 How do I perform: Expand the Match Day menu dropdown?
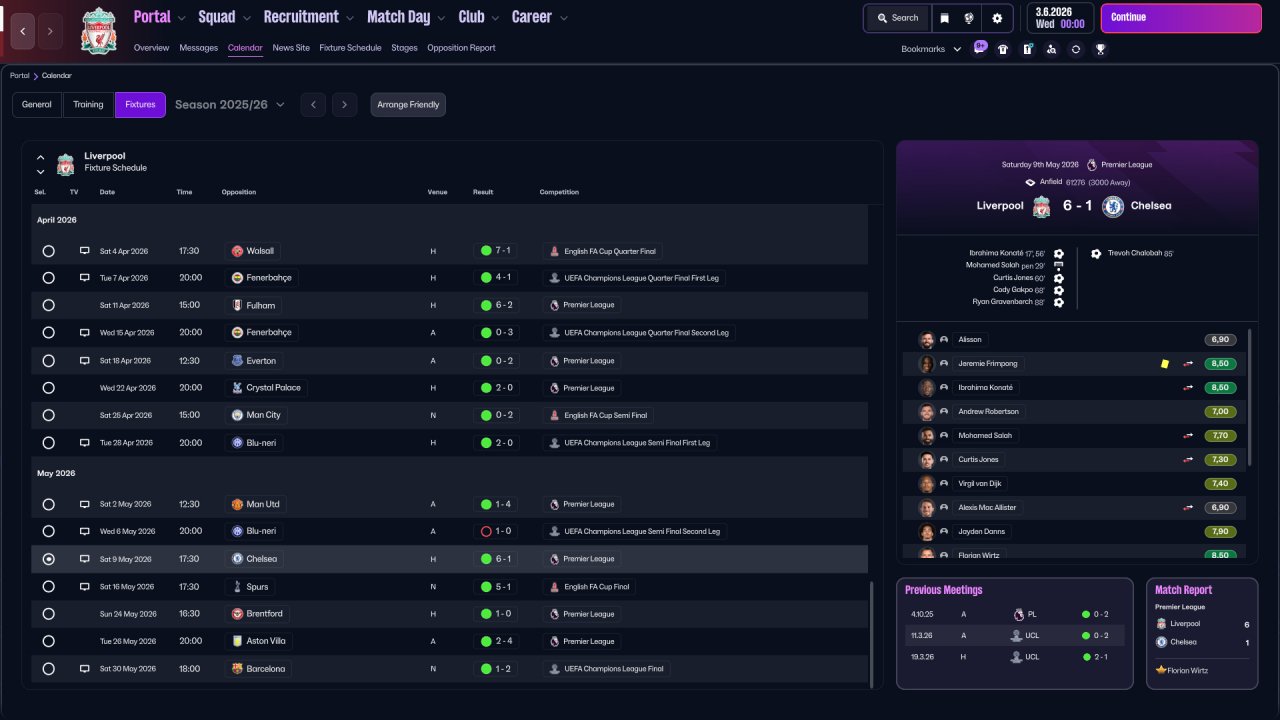coord(440,18)
